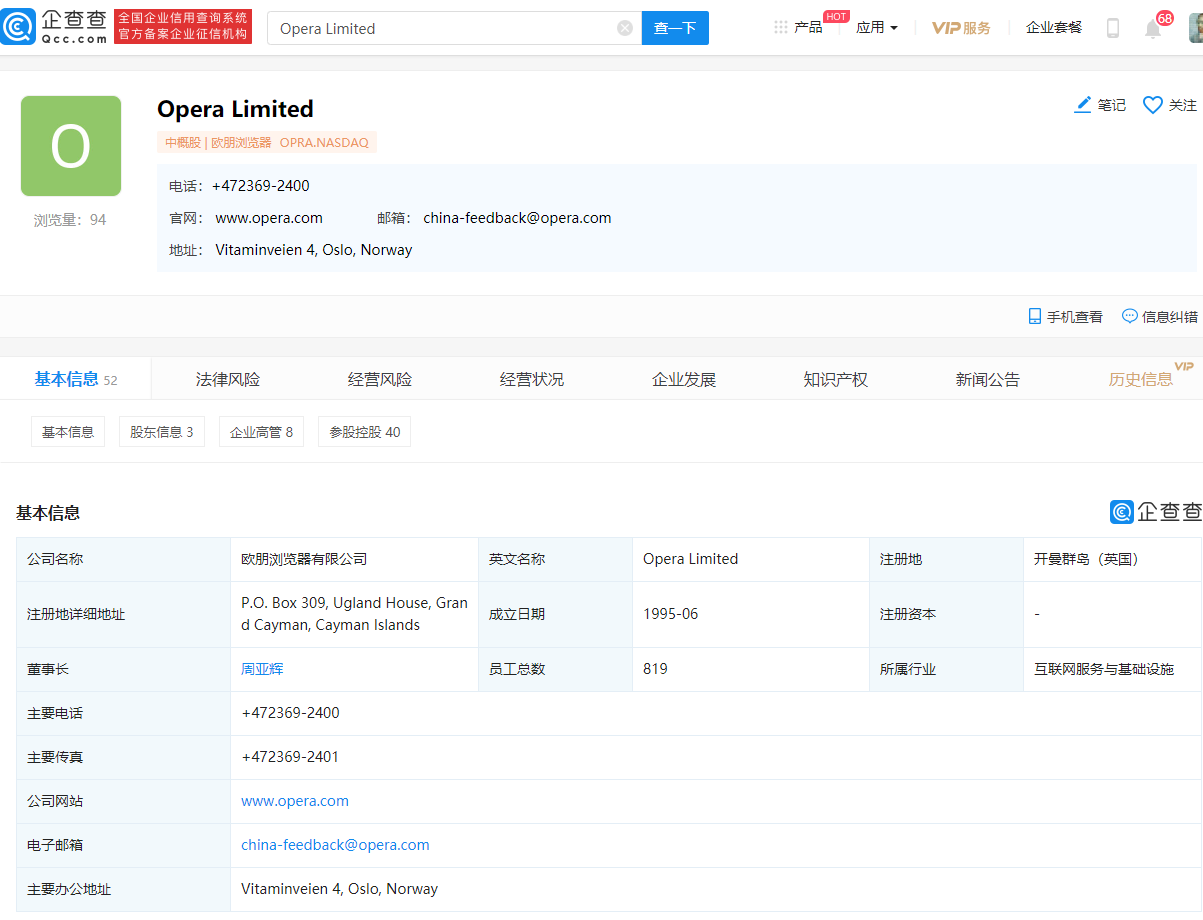Screen dimensions: 1203x920
Task: Open notifications bell icon
Action: 1153,29
